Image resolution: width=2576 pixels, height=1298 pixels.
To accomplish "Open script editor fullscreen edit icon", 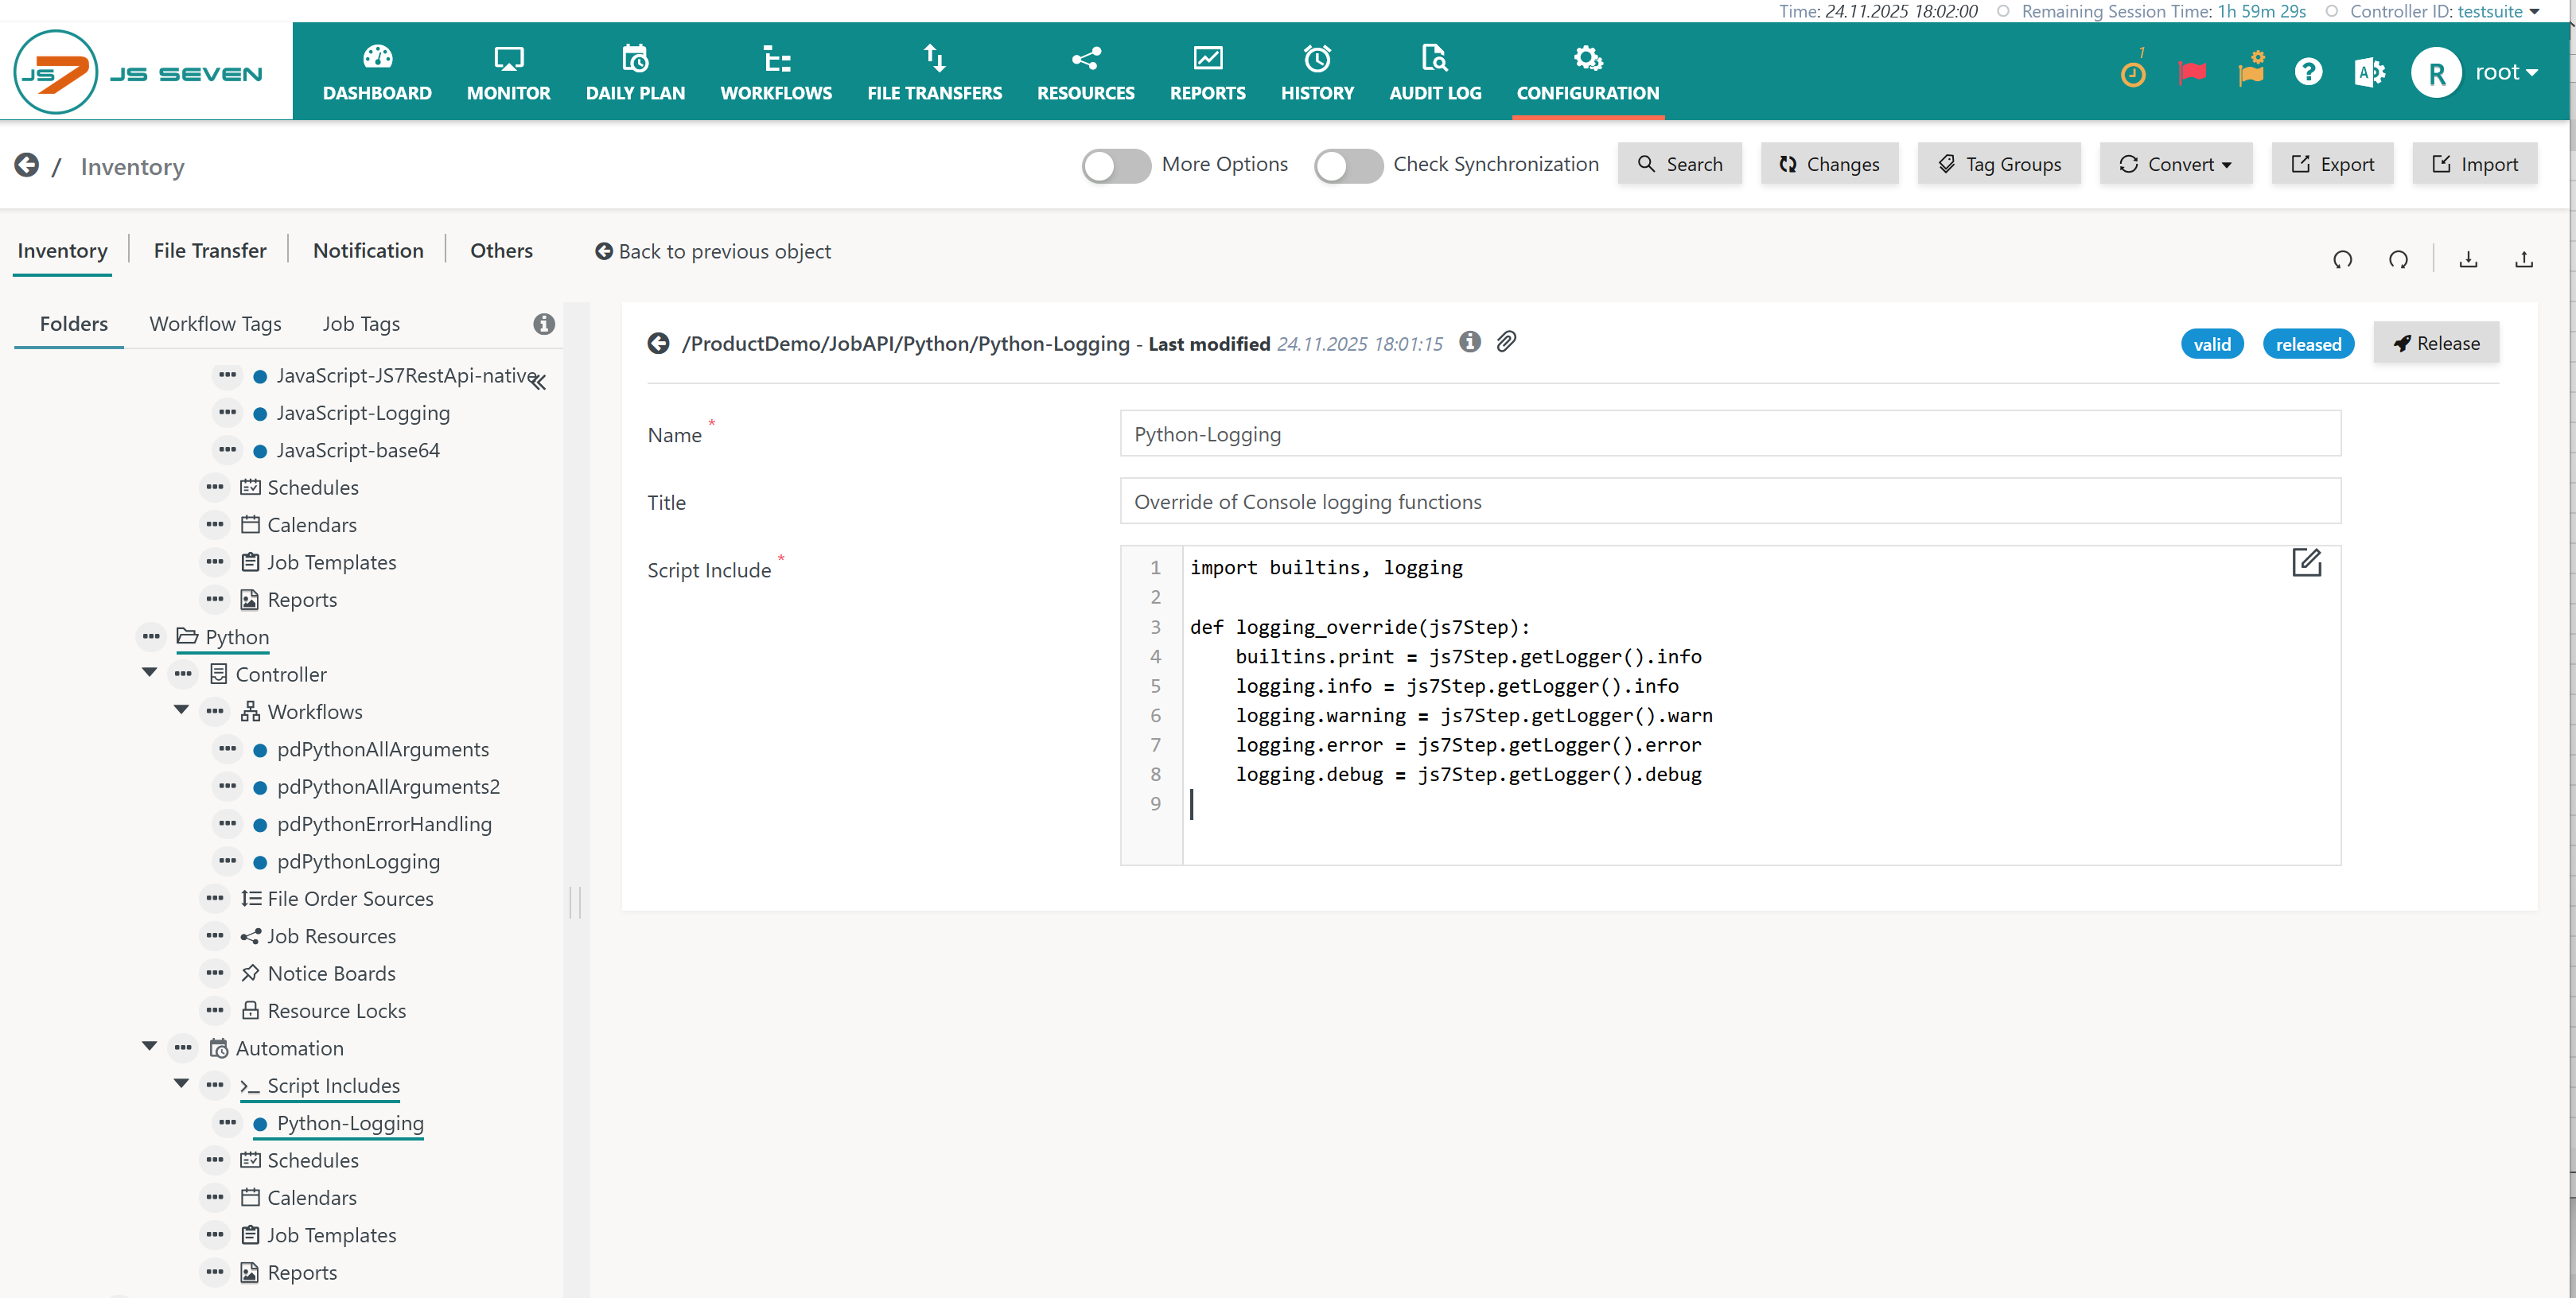I will (x=2306, y=563).
